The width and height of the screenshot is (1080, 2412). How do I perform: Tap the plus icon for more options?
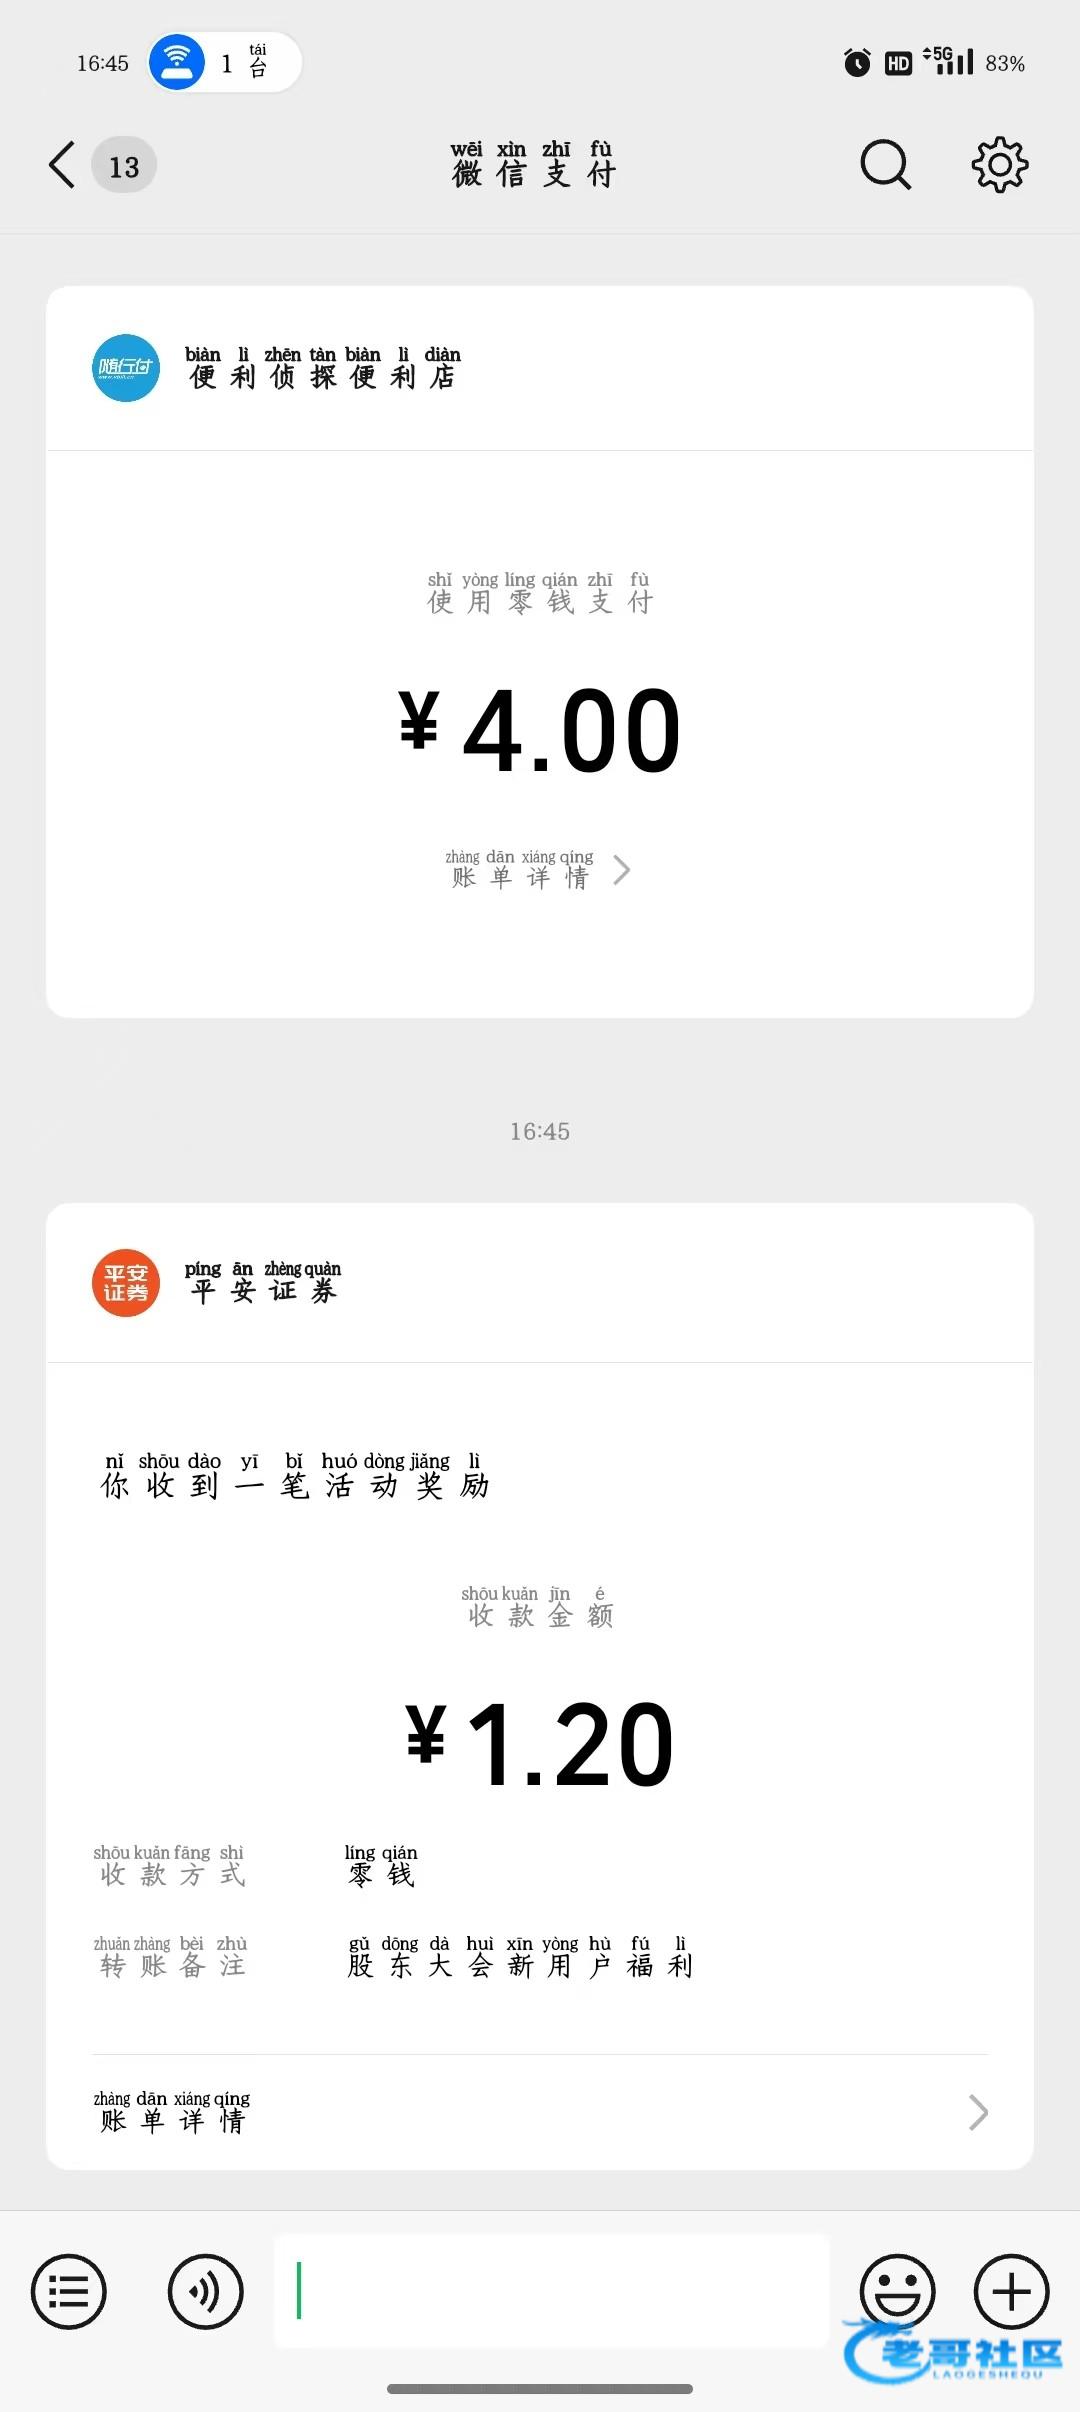click(x=1011, y=2291)
